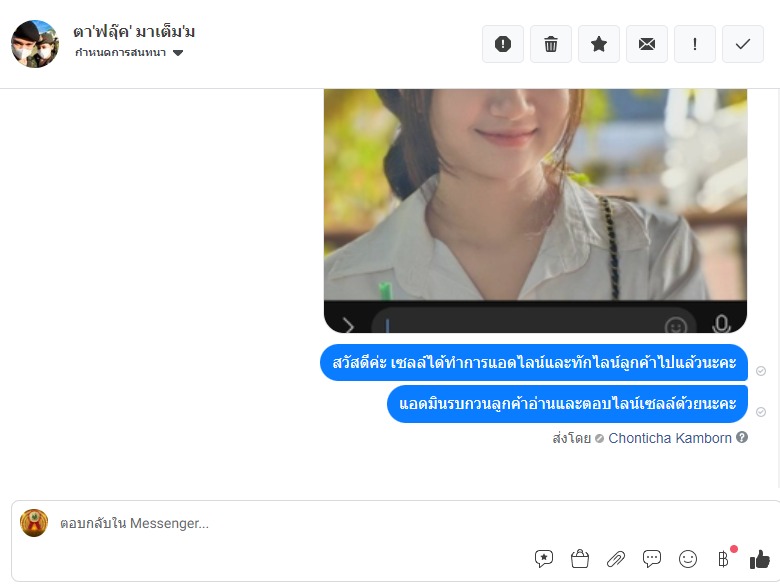
Task: Click customer name ตา'ฟลุ๊ค' มาเต็ม'ม
Action: (134, 32)
